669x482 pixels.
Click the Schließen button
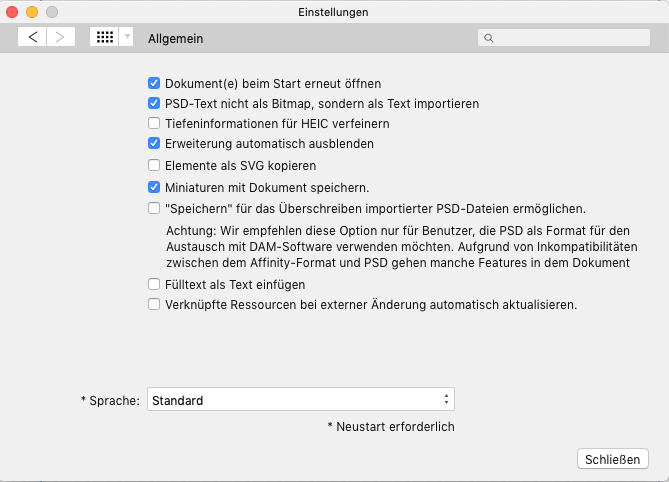point(612,459)
